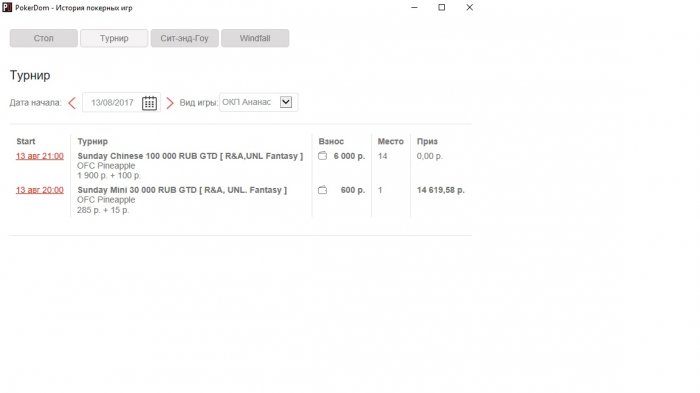Viewport: 700px width, 393px height.
Task: Sort by the Start column header
Action: [x=25, y=141]
